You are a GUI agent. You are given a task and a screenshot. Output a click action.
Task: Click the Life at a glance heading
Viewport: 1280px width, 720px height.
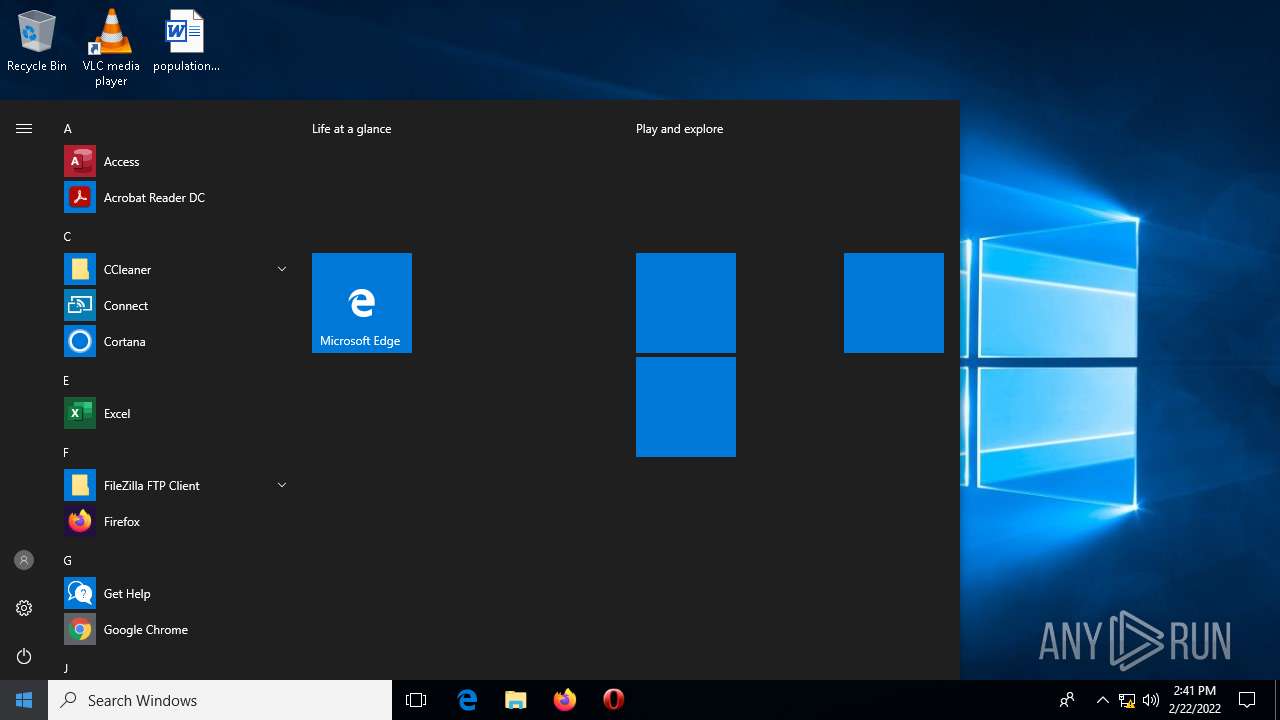(352, 129)
